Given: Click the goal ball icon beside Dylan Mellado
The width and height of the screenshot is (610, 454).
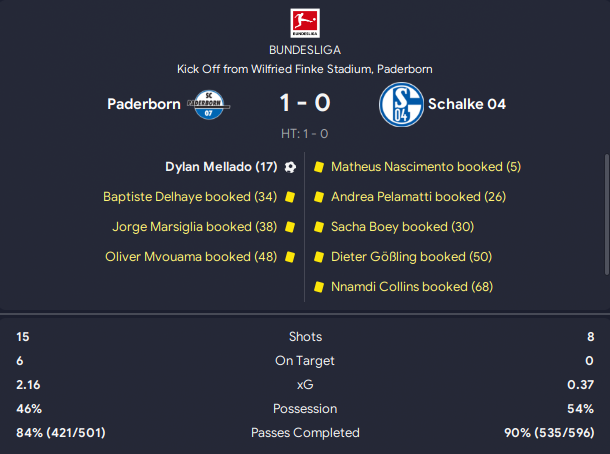Looking at the screenshot, I should 290,167.
